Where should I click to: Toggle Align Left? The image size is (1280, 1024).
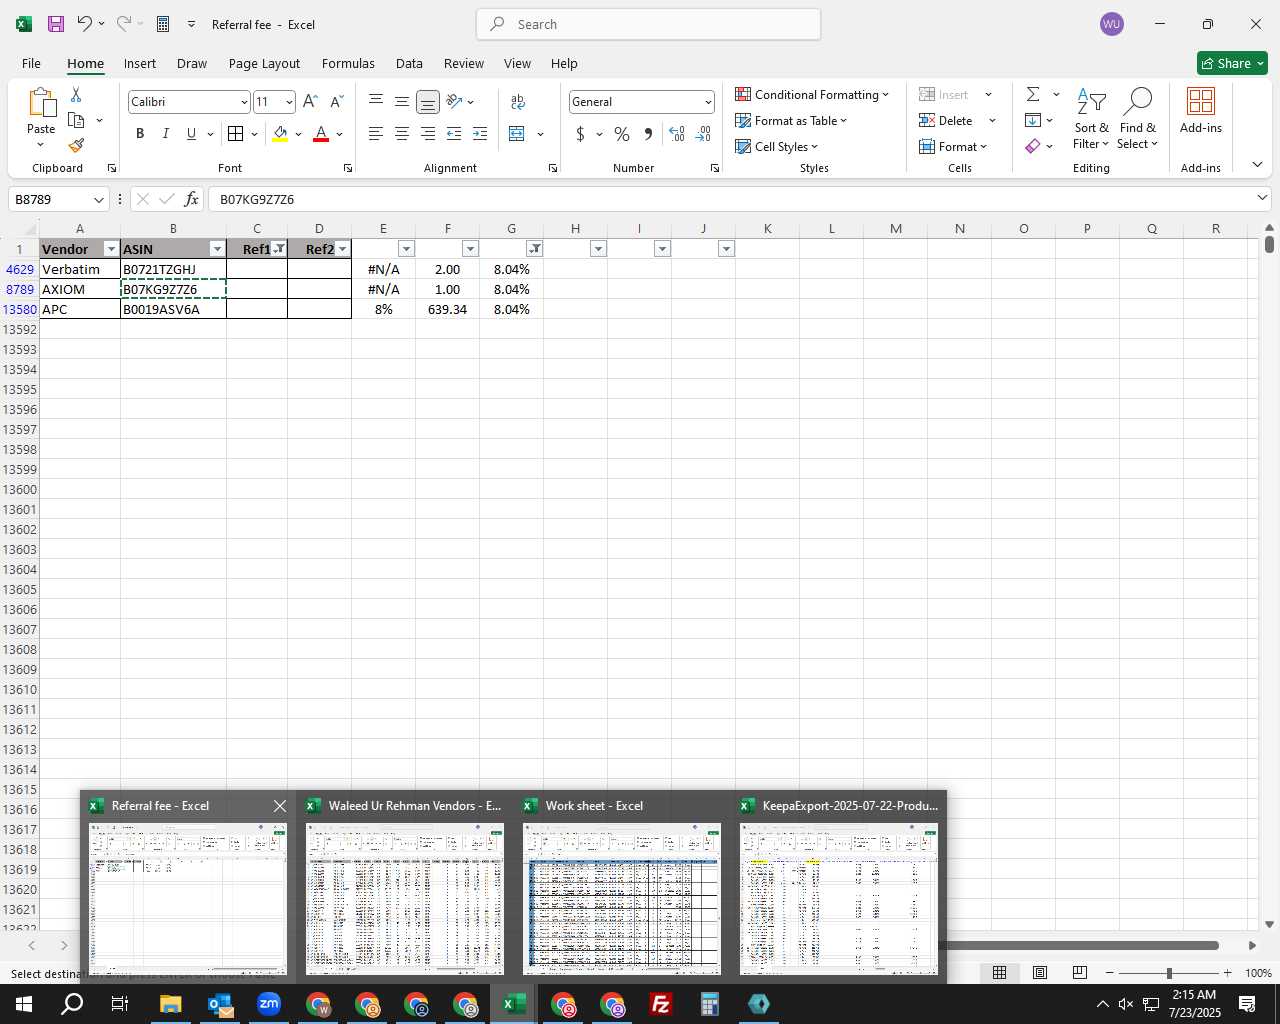coord(376,134)
